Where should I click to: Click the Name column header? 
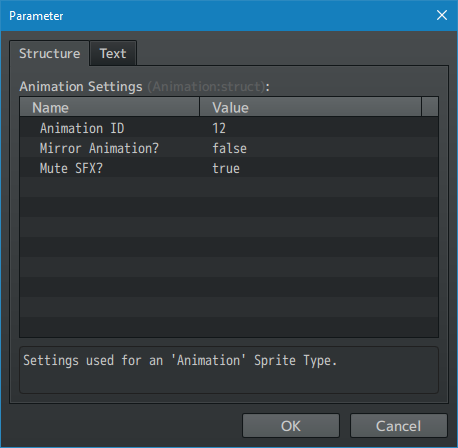110,107
